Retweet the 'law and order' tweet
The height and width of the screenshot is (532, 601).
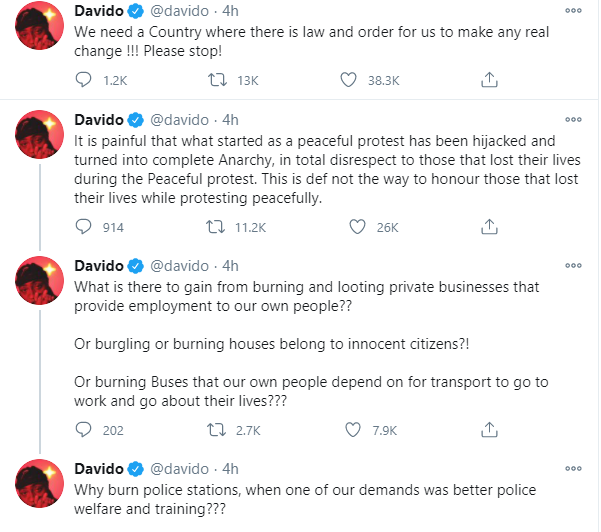pyautogui.click(x=218, y=78)
